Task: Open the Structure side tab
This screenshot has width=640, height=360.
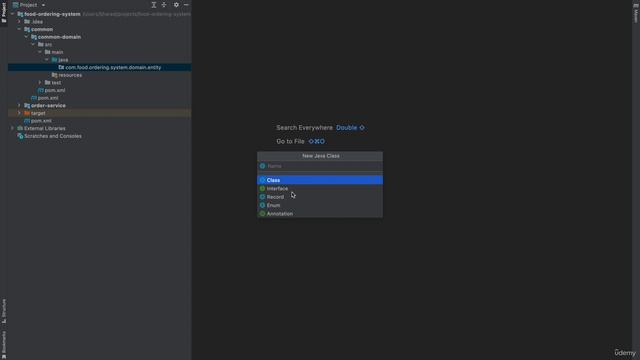Action: 4,311
